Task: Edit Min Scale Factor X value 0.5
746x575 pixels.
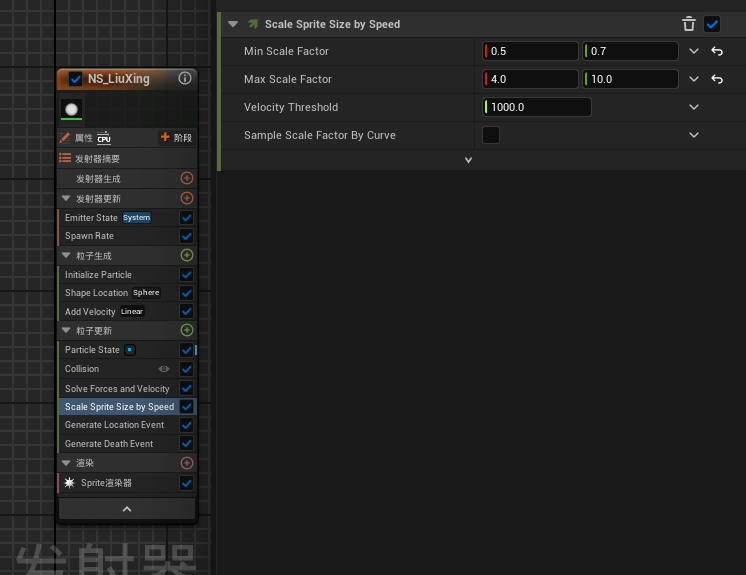Action: [x=530, y=51]
